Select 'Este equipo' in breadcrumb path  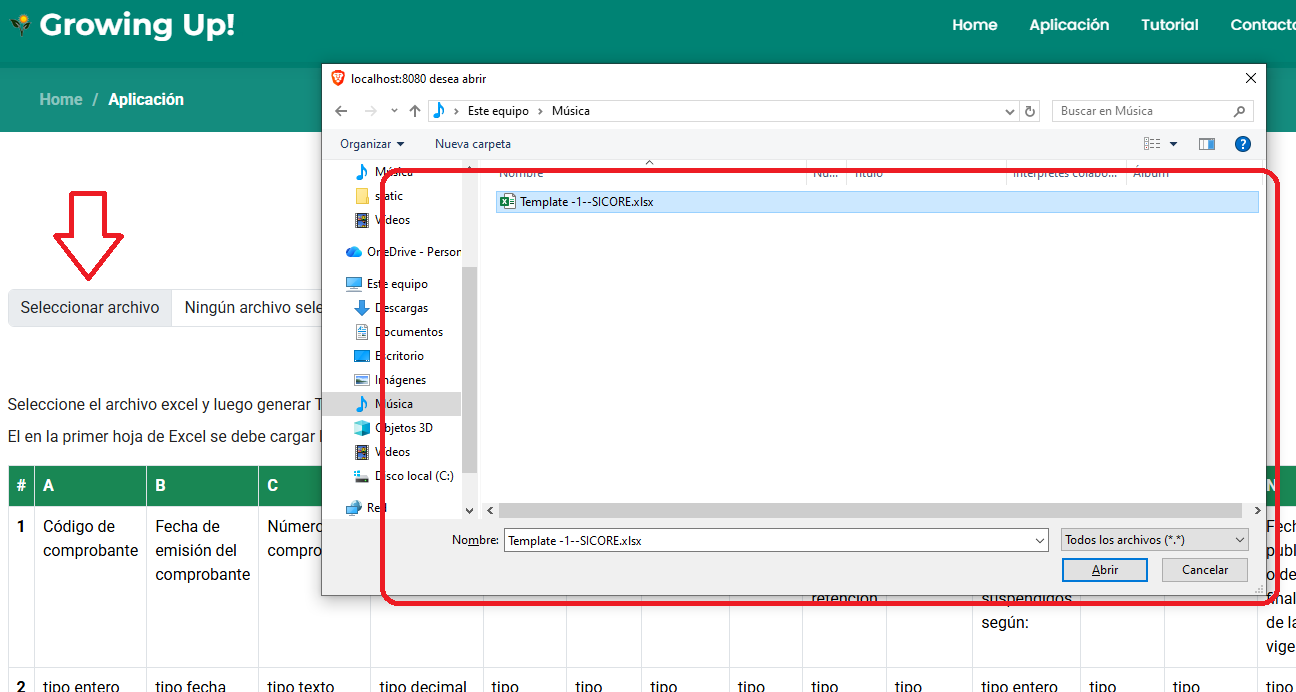tap(498, 111)
